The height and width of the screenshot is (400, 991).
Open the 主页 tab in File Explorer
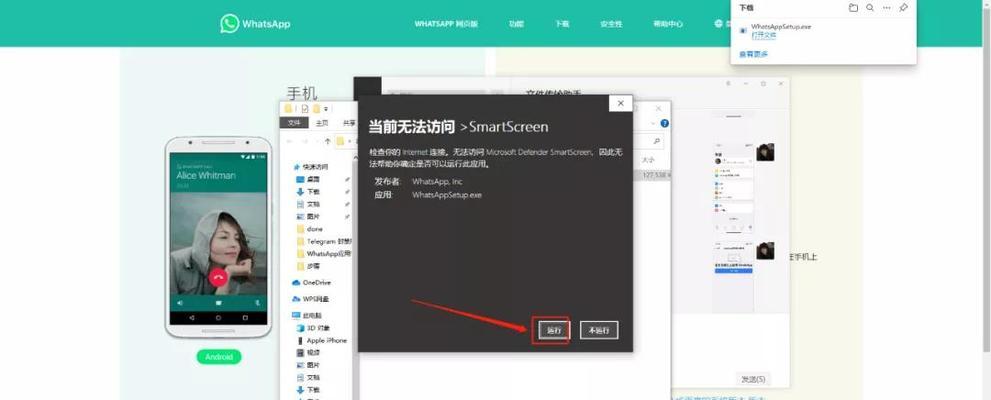click(x=322, y=123)
